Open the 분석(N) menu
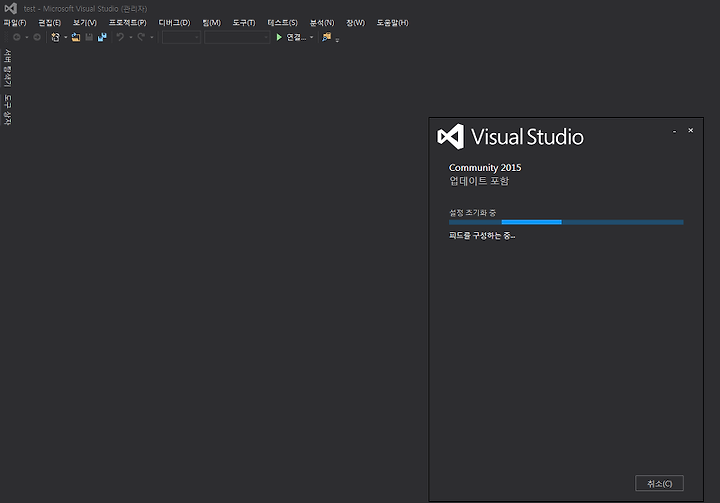This screenshot has height=503, width=720. 322,23
